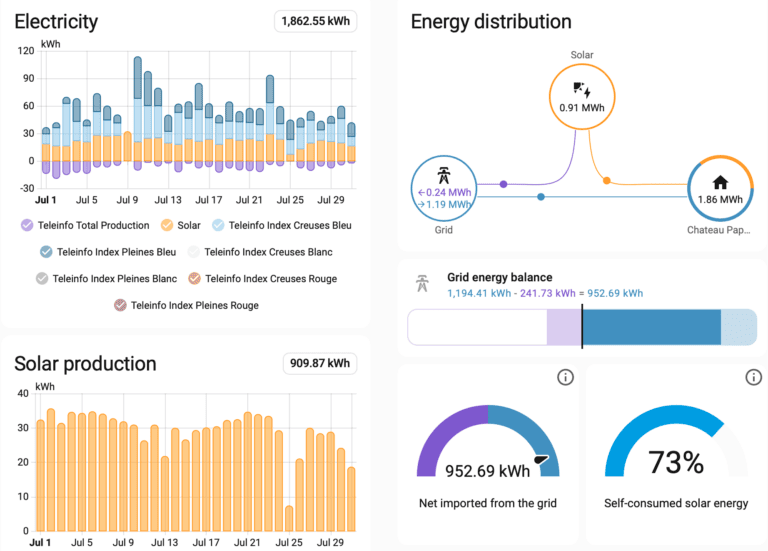768x551 pixels.
Task: Click the 73% gauge reading
Action: (x=676, y=462)
